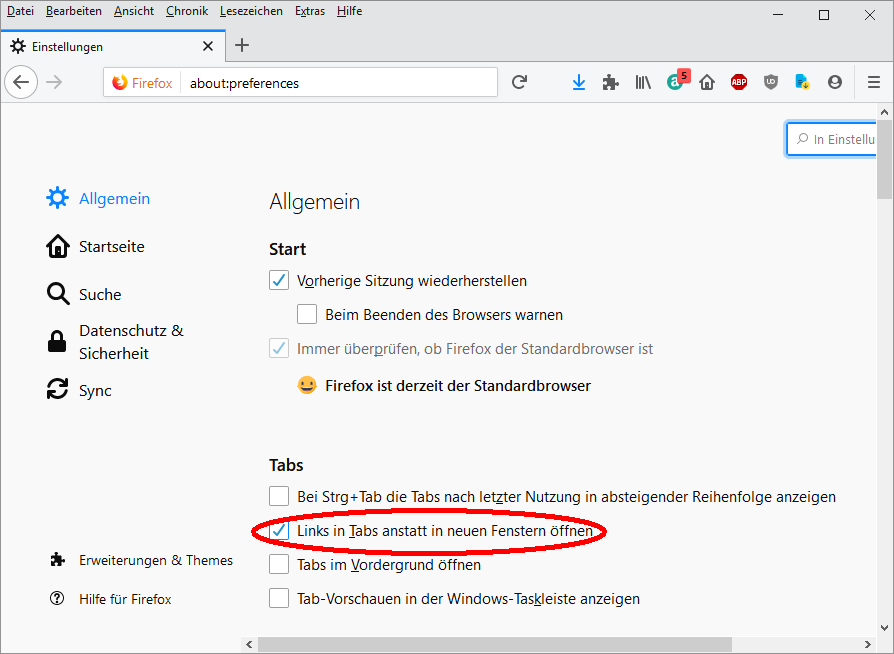This screenshot has height=654, width=894.
Task: Click the vertical scrollbar up arrow
Action: [x=884, y=112]
